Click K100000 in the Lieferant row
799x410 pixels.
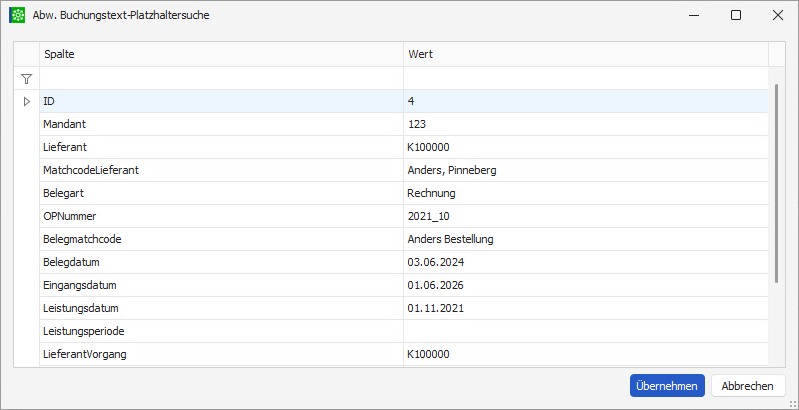click(x=429, y=147)
